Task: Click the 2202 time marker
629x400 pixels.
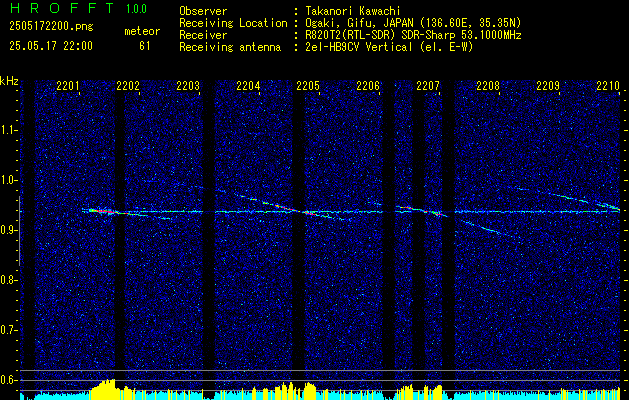Action: (x=128, y=86)
